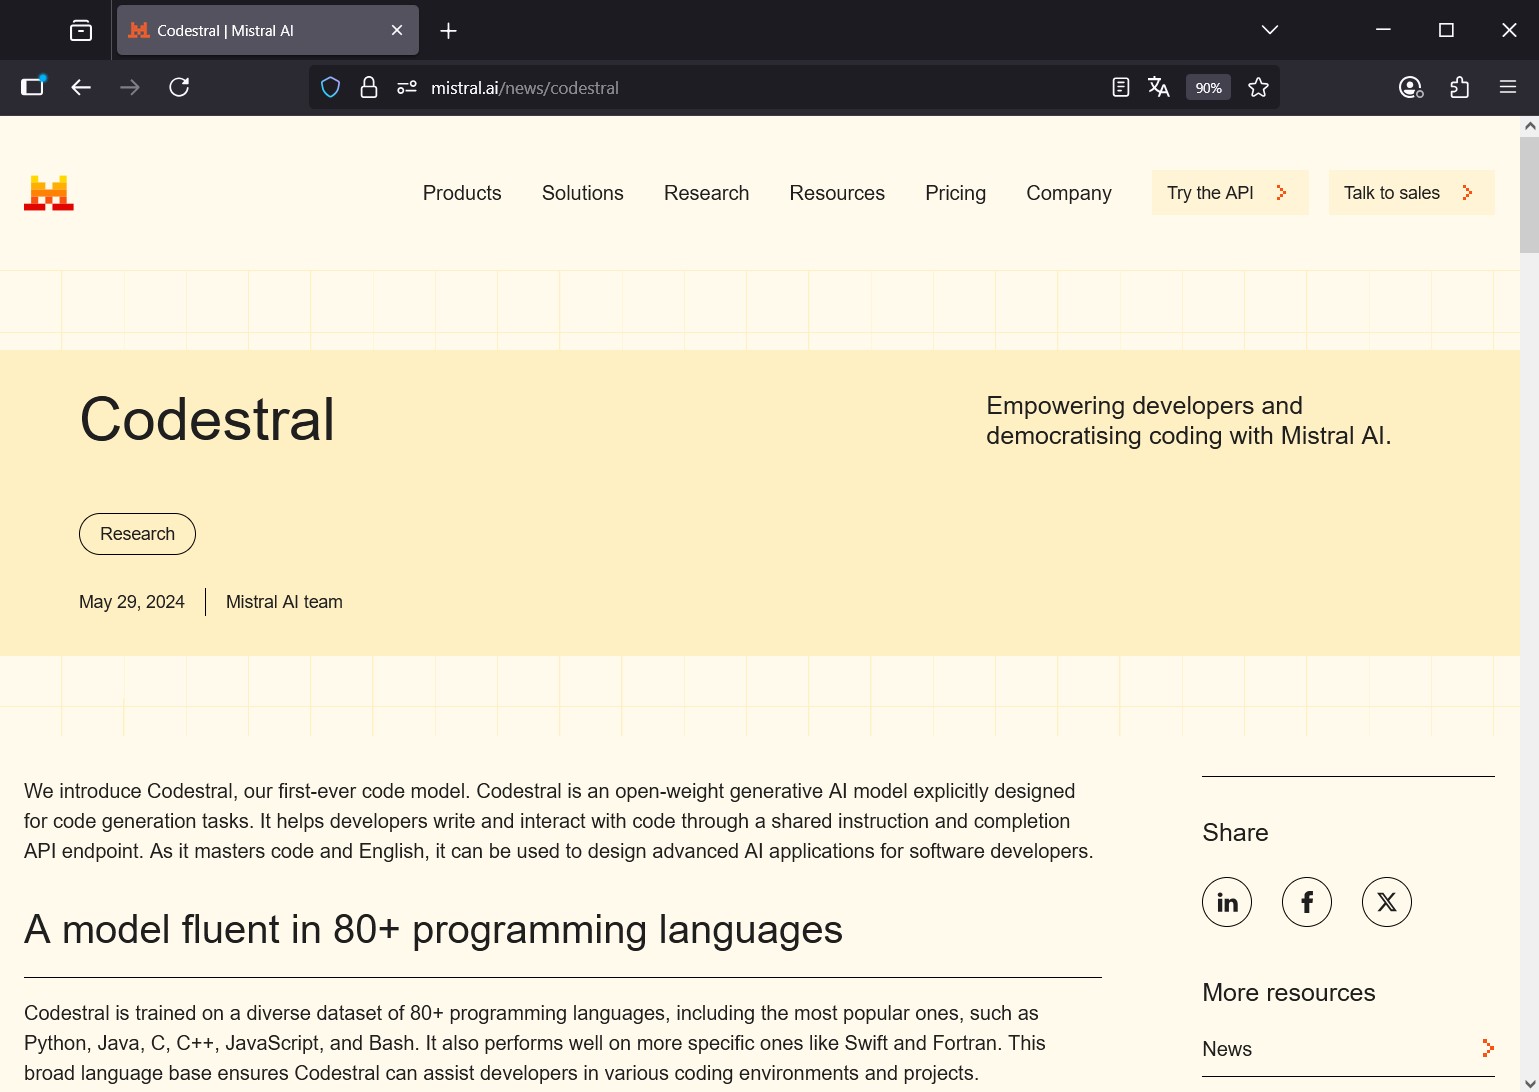Open the News resource link
The image size is (1539, 1092).
(1348, 1049)
